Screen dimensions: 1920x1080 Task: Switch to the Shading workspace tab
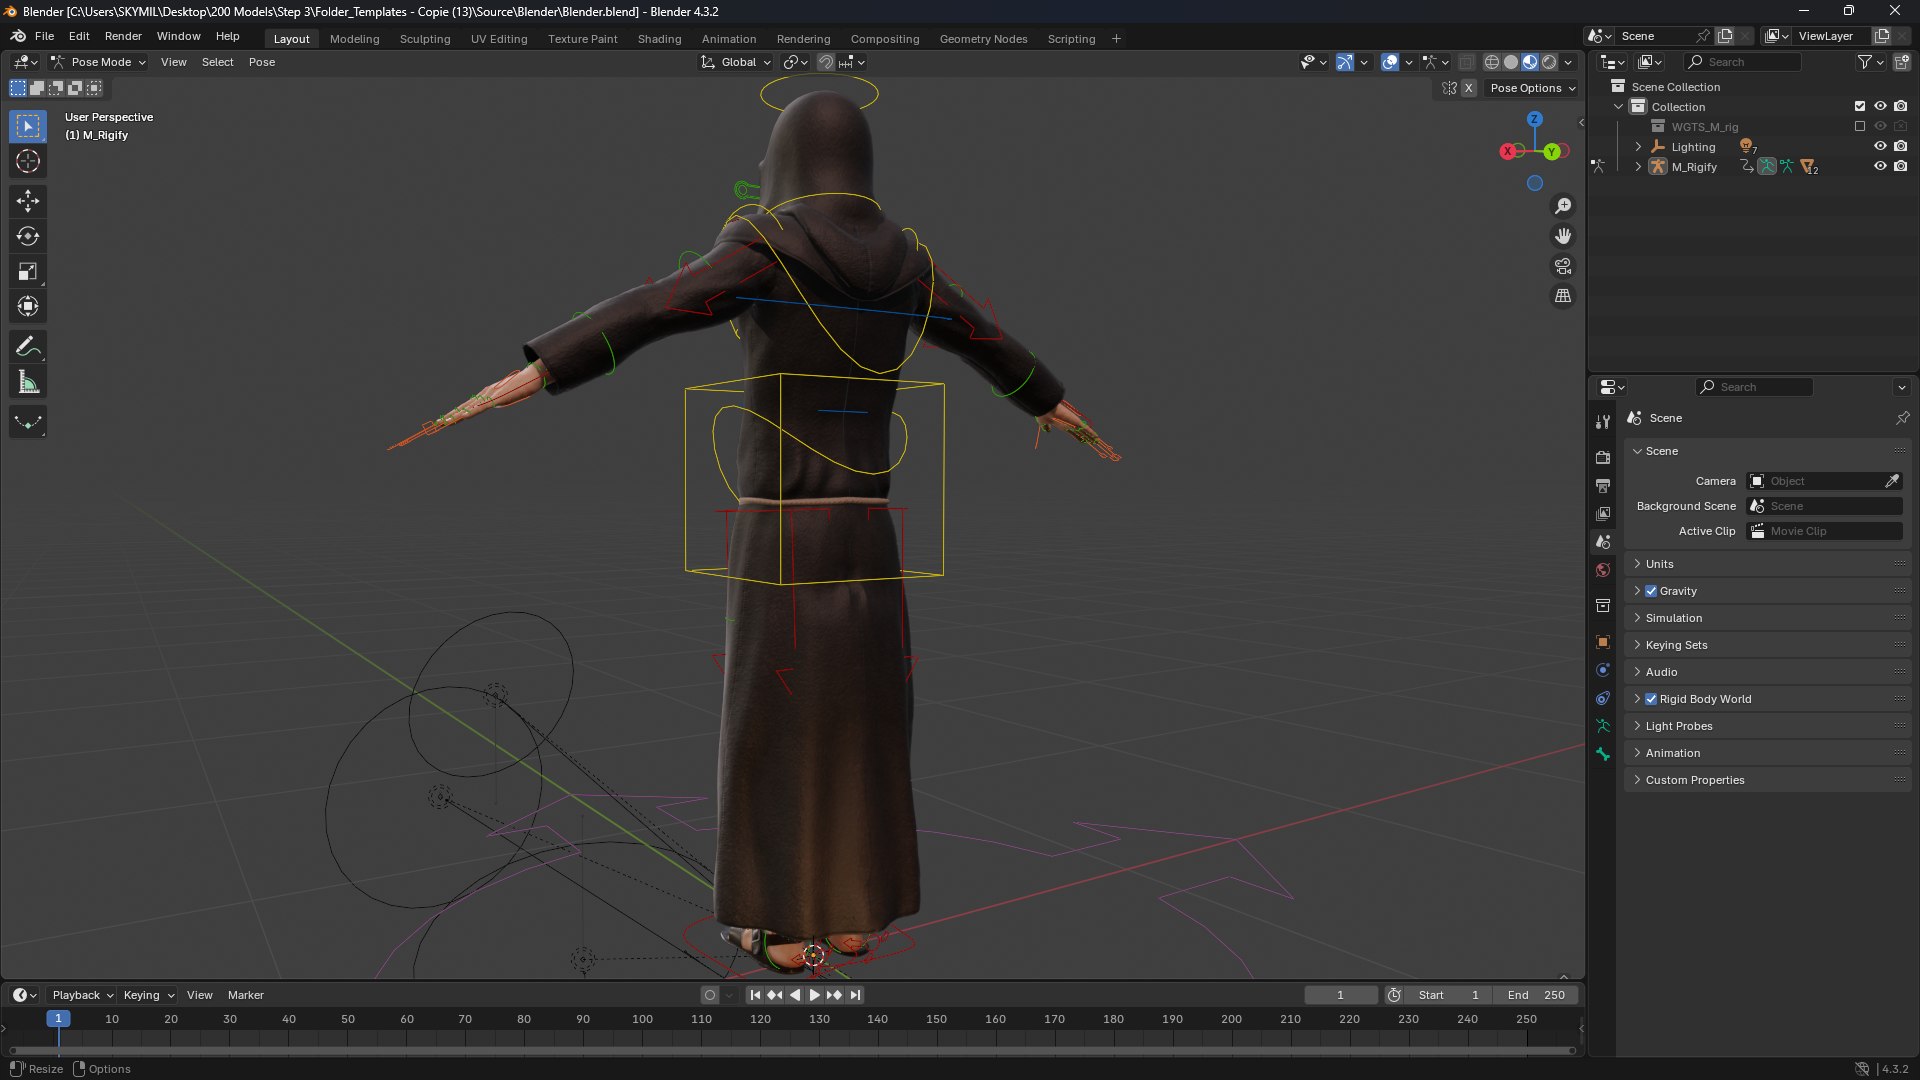coord(659,39)
